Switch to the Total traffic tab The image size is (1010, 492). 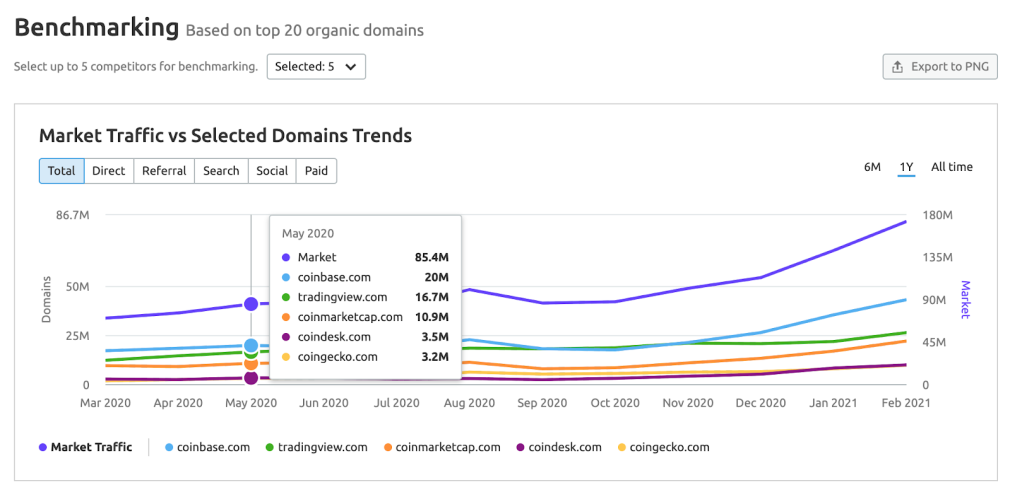coord(62,171)
